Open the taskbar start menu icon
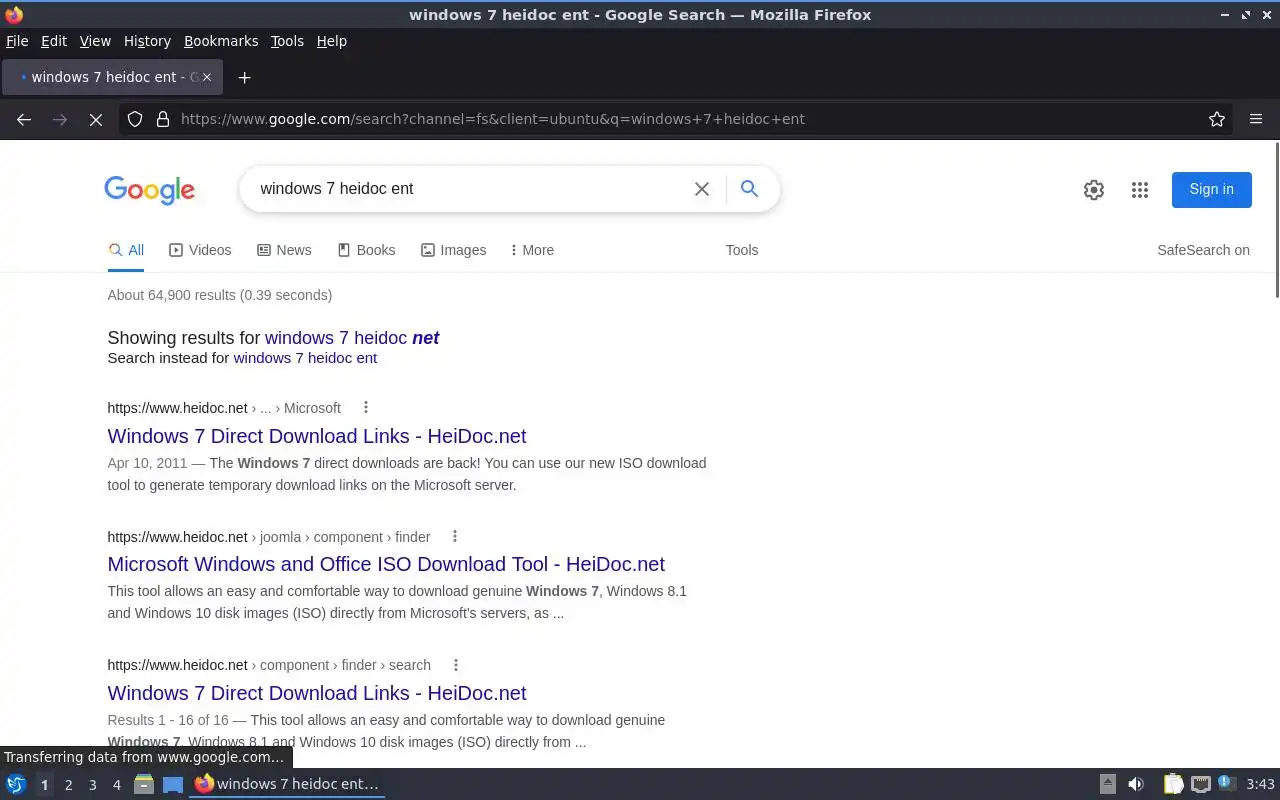 [x=16, y=784]
